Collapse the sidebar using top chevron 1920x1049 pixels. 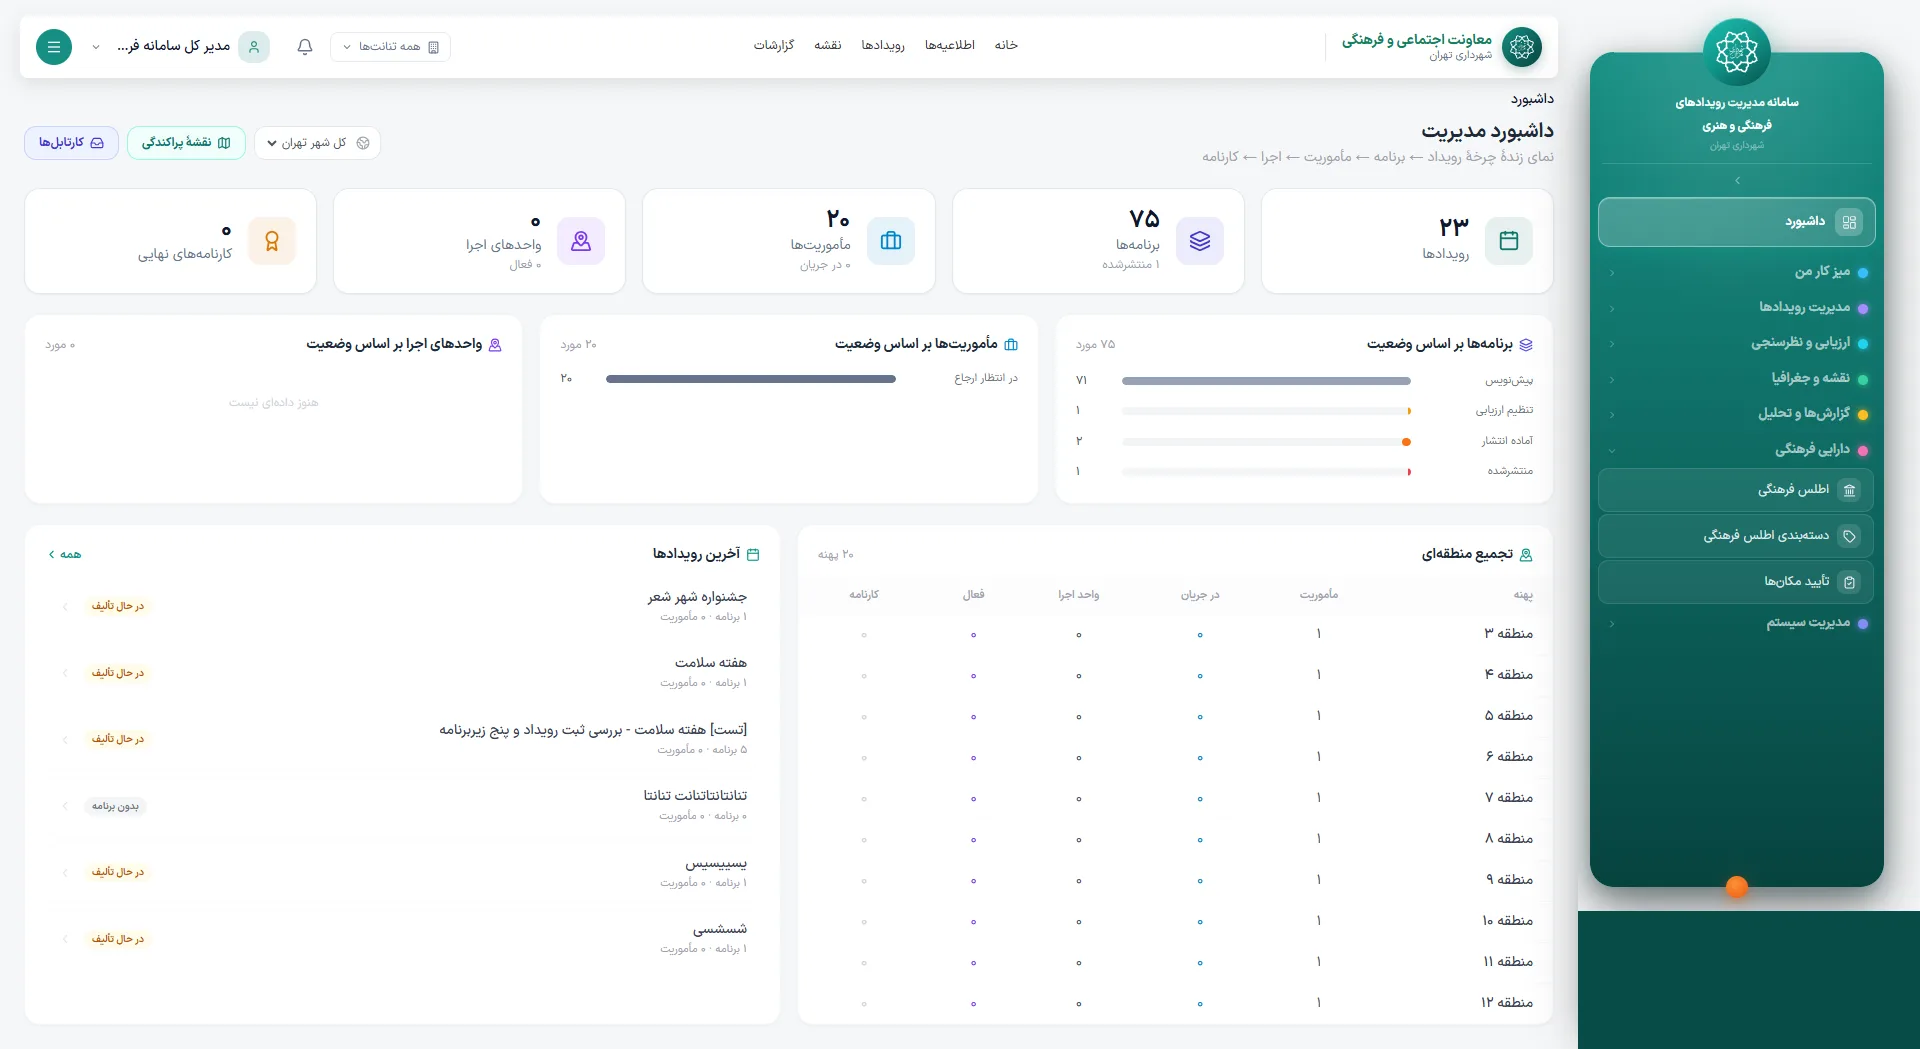coord(1737,181)
